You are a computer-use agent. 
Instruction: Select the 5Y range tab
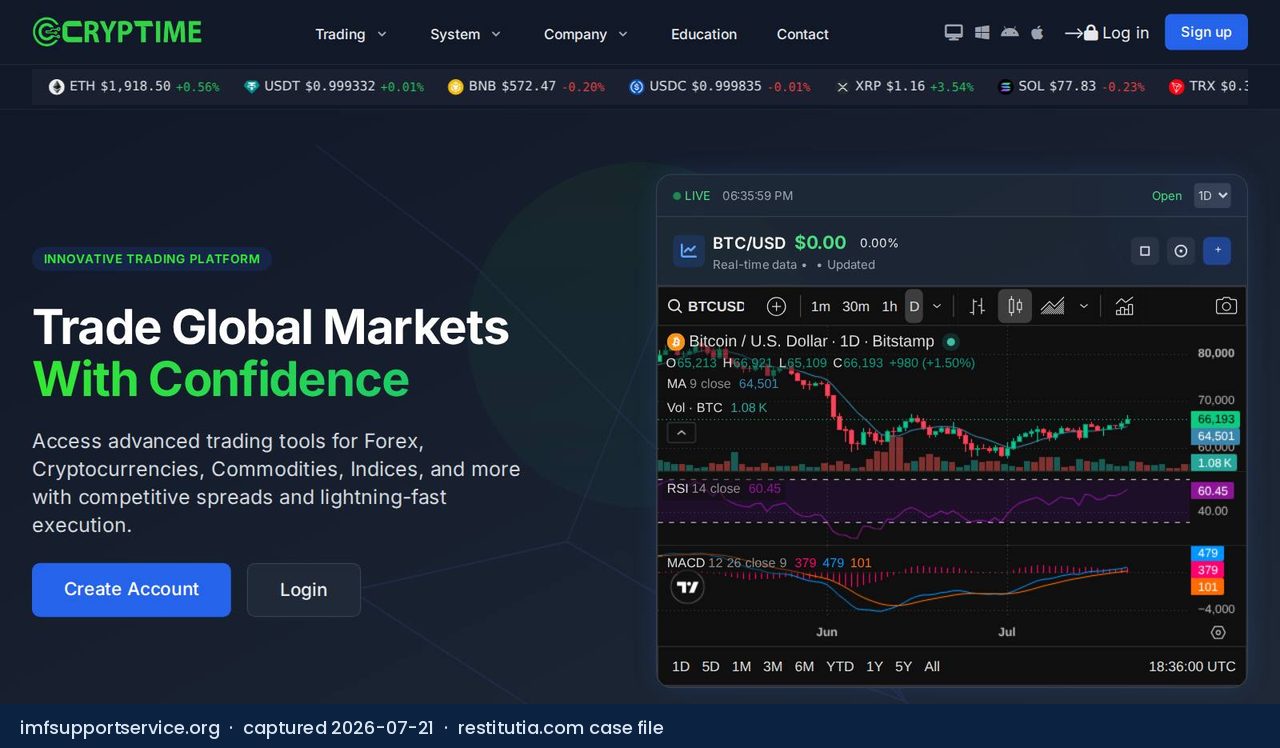pos(903,666)
